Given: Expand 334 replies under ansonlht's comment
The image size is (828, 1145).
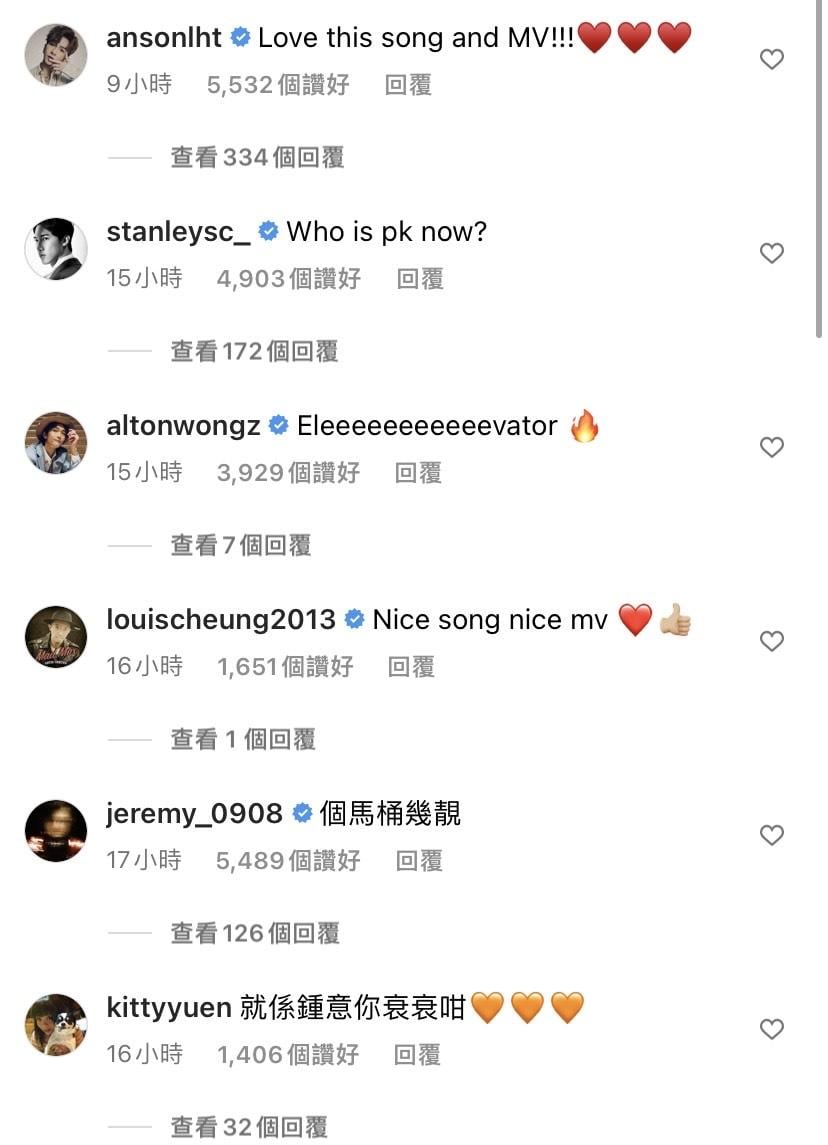Looking at the screenshot, I should (257, 157).
